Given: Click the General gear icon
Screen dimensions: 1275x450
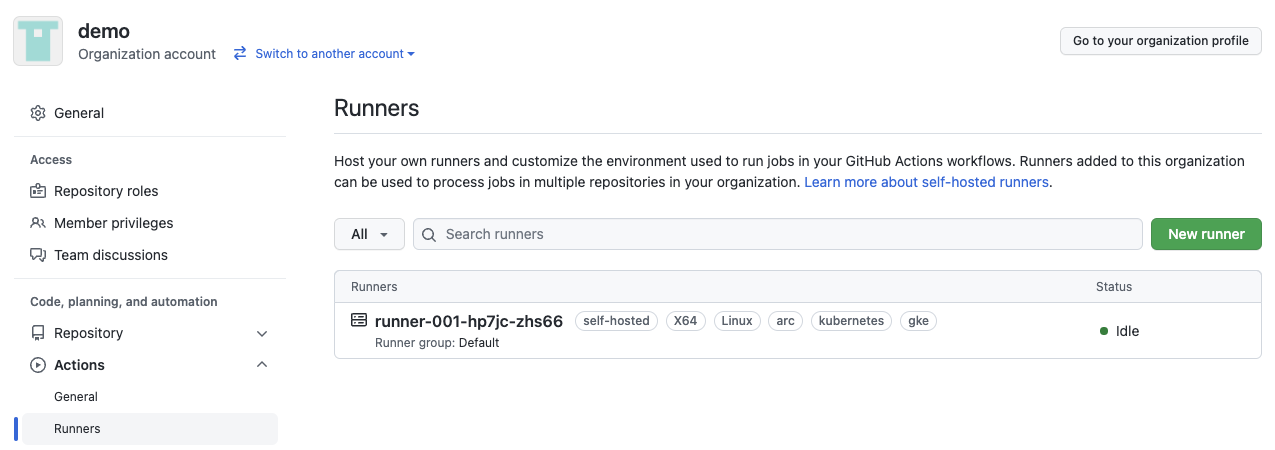Looking at the screenshot, I should click(38, 113).
